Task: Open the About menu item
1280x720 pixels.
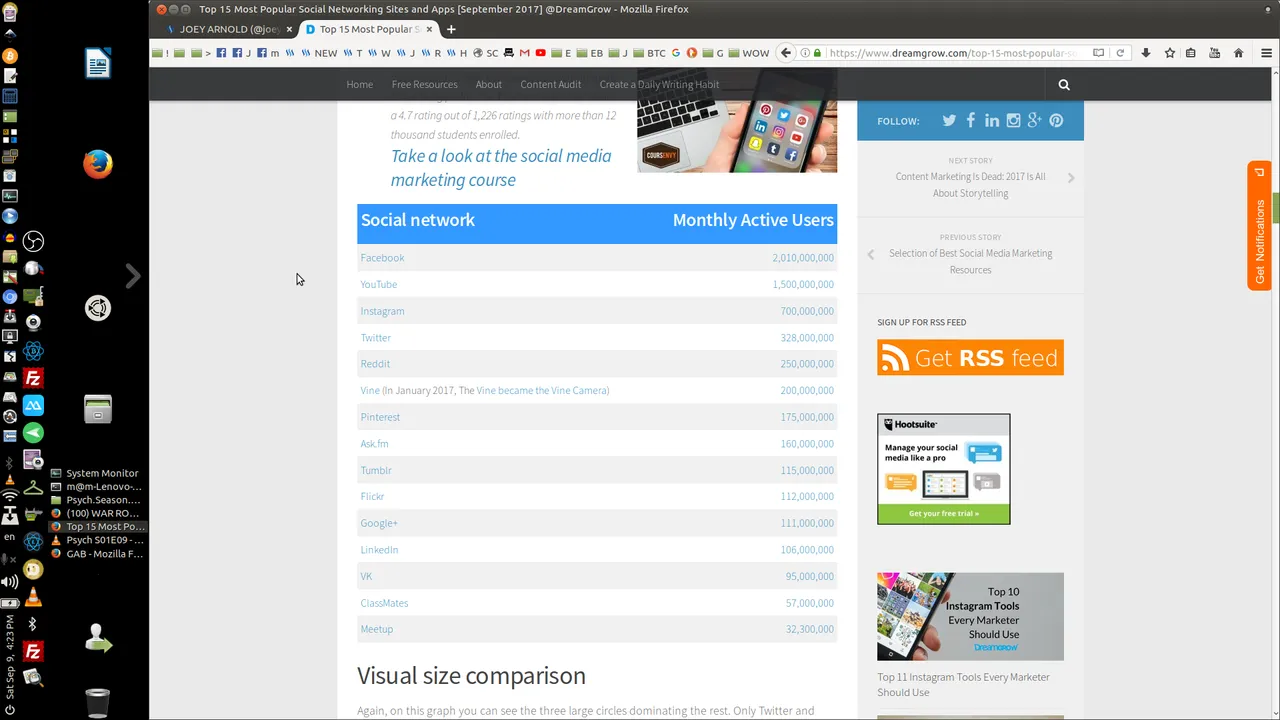Action: click(x=489, y=84)
